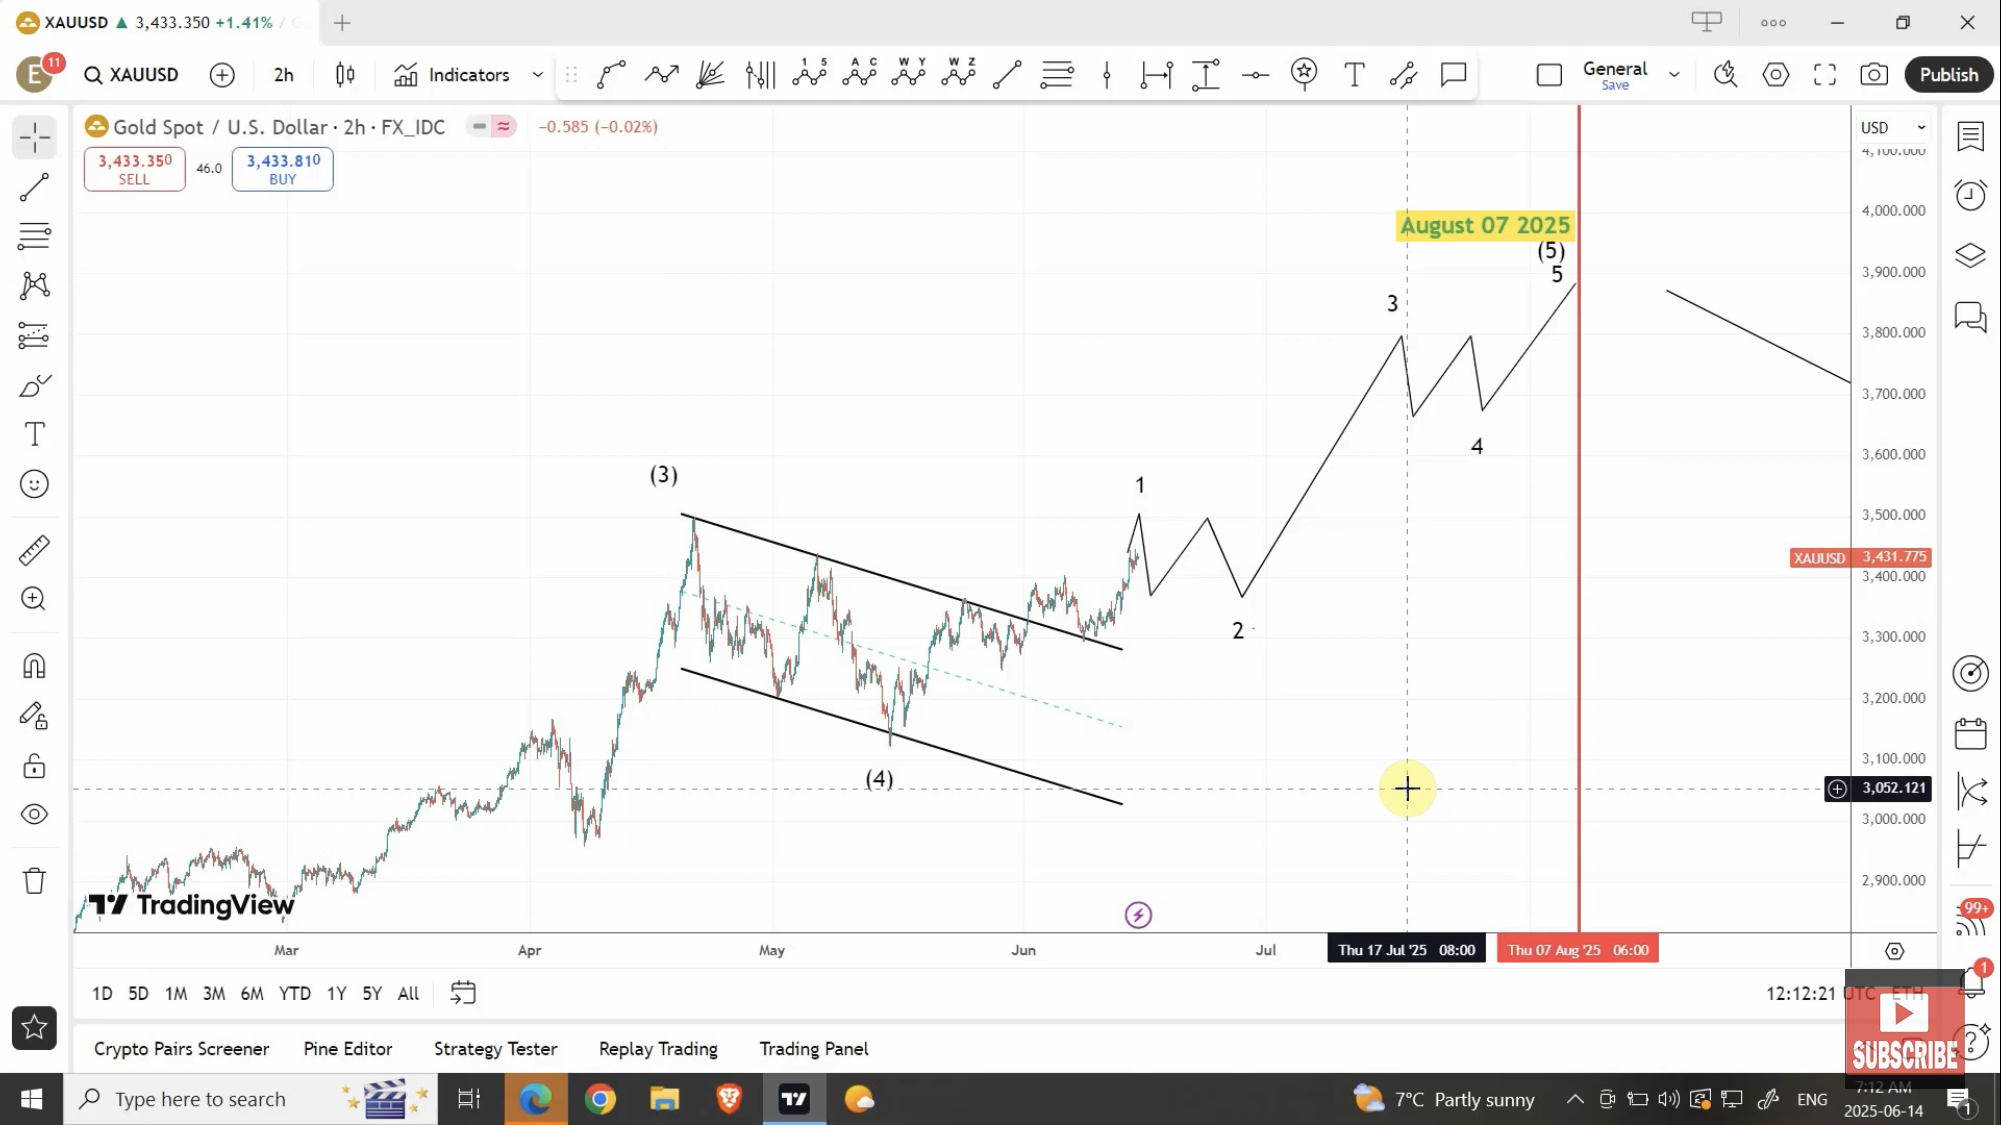This screenshot has width=2001, height=1125.
Task: Toggle lock all drawing tools
Action: pyautogui.click(x=34, y=766)
